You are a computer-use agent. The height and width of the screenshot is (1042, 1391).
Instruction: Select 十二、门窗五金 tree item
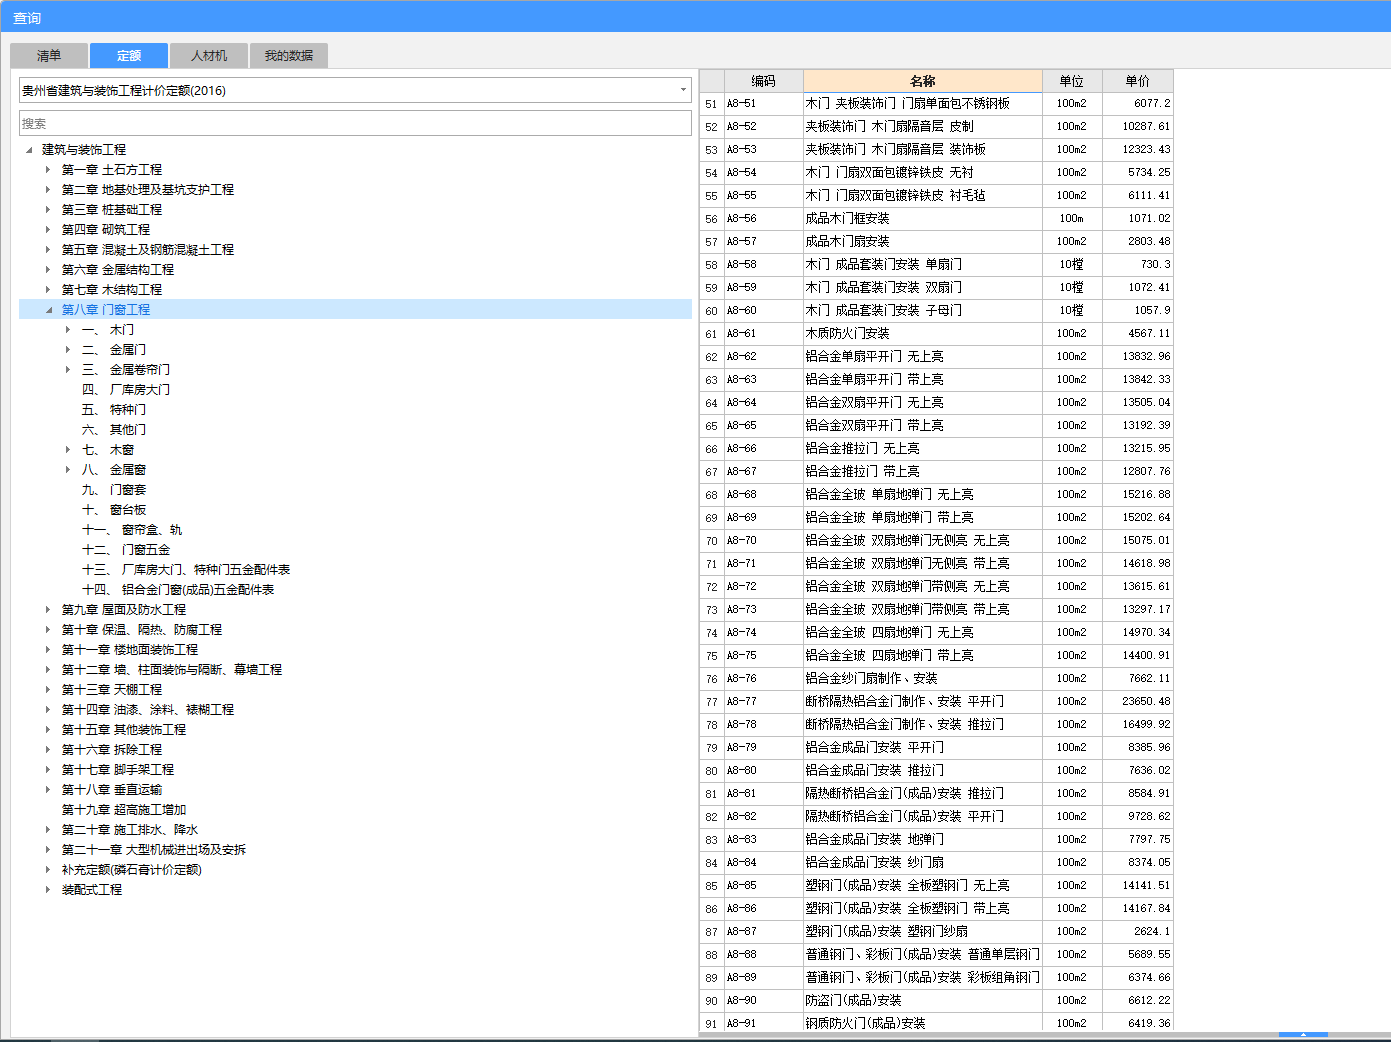(x=126, y=550)
